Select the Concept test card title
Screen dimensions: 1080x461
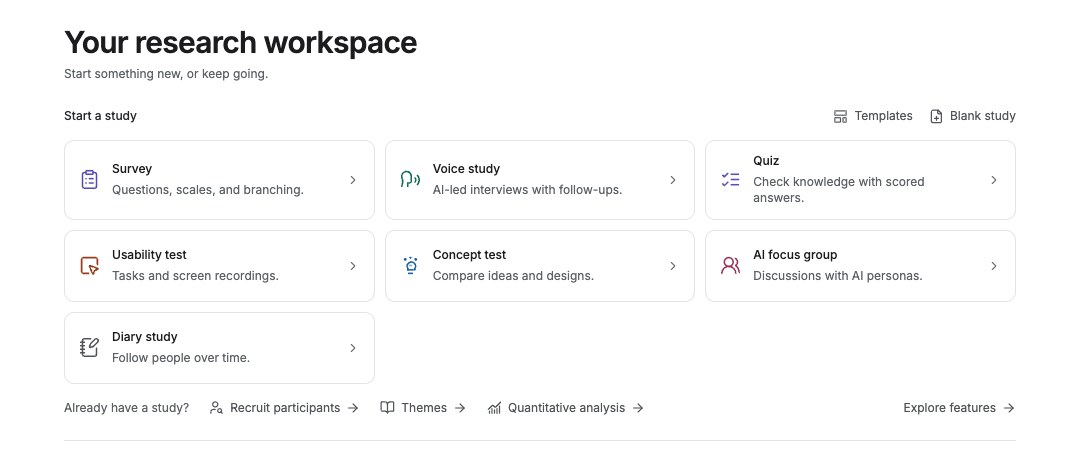(469, 255)
